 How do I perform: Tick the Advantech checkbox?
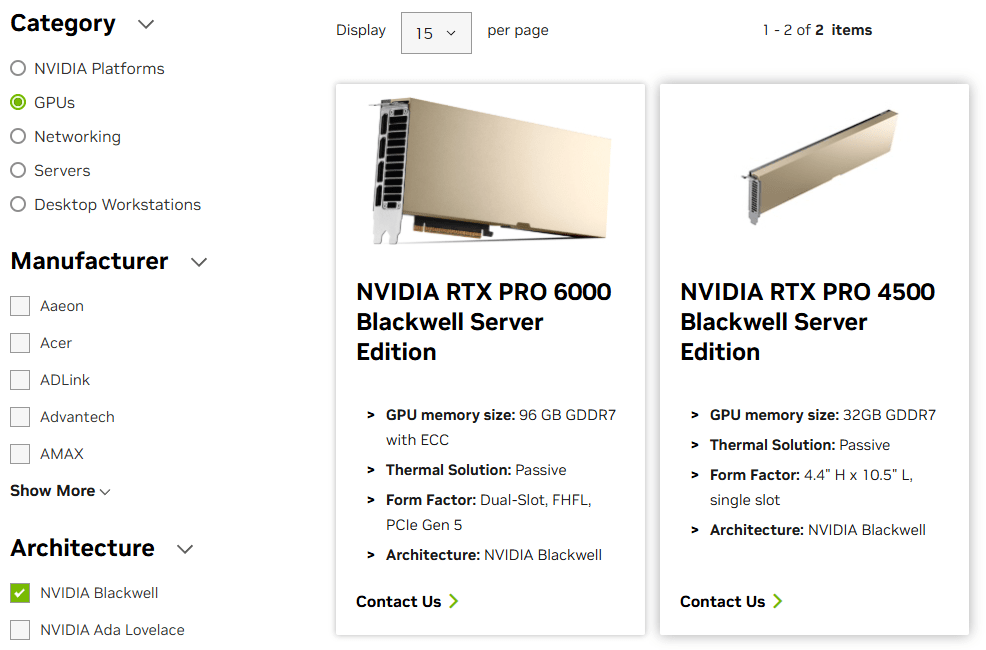tap(20, 417)
